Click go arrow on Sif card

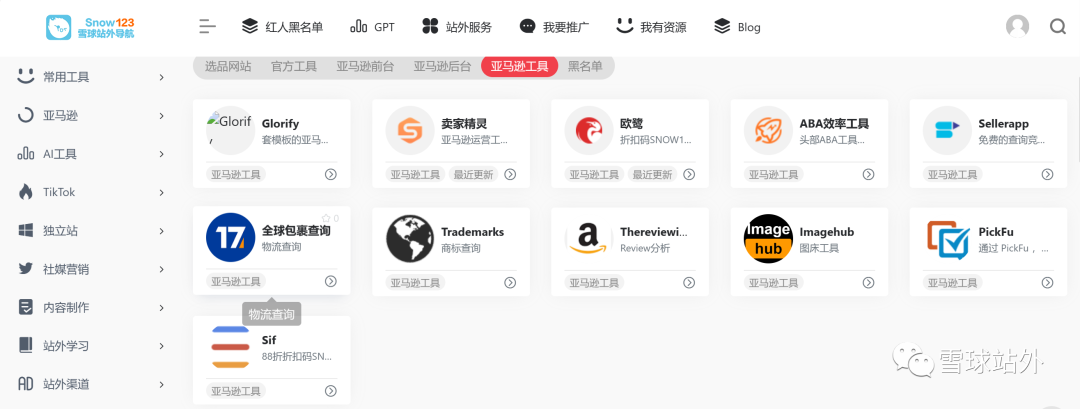pos(331,391)
